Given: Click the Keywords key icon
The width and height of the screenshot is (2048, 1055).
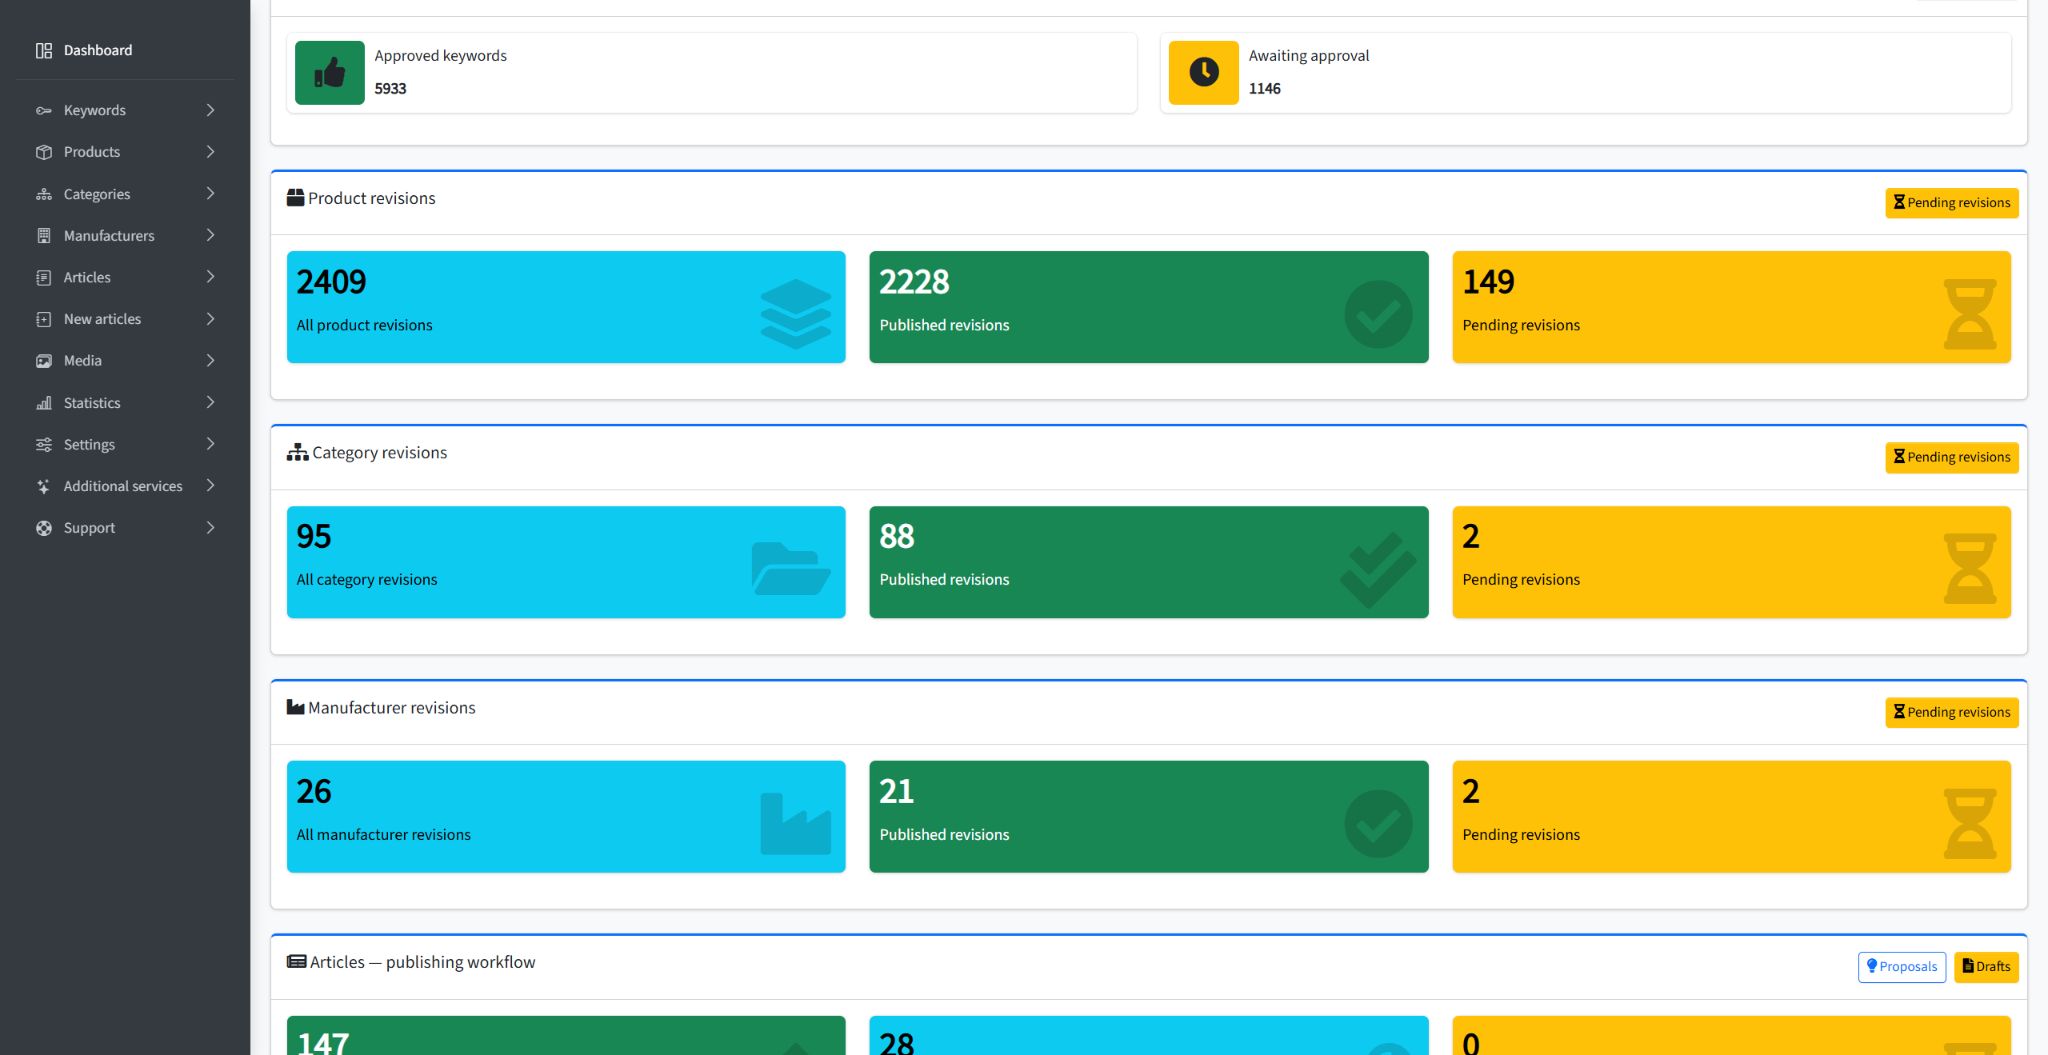Looking at the screenshot, I should click(x=44, y=110).
